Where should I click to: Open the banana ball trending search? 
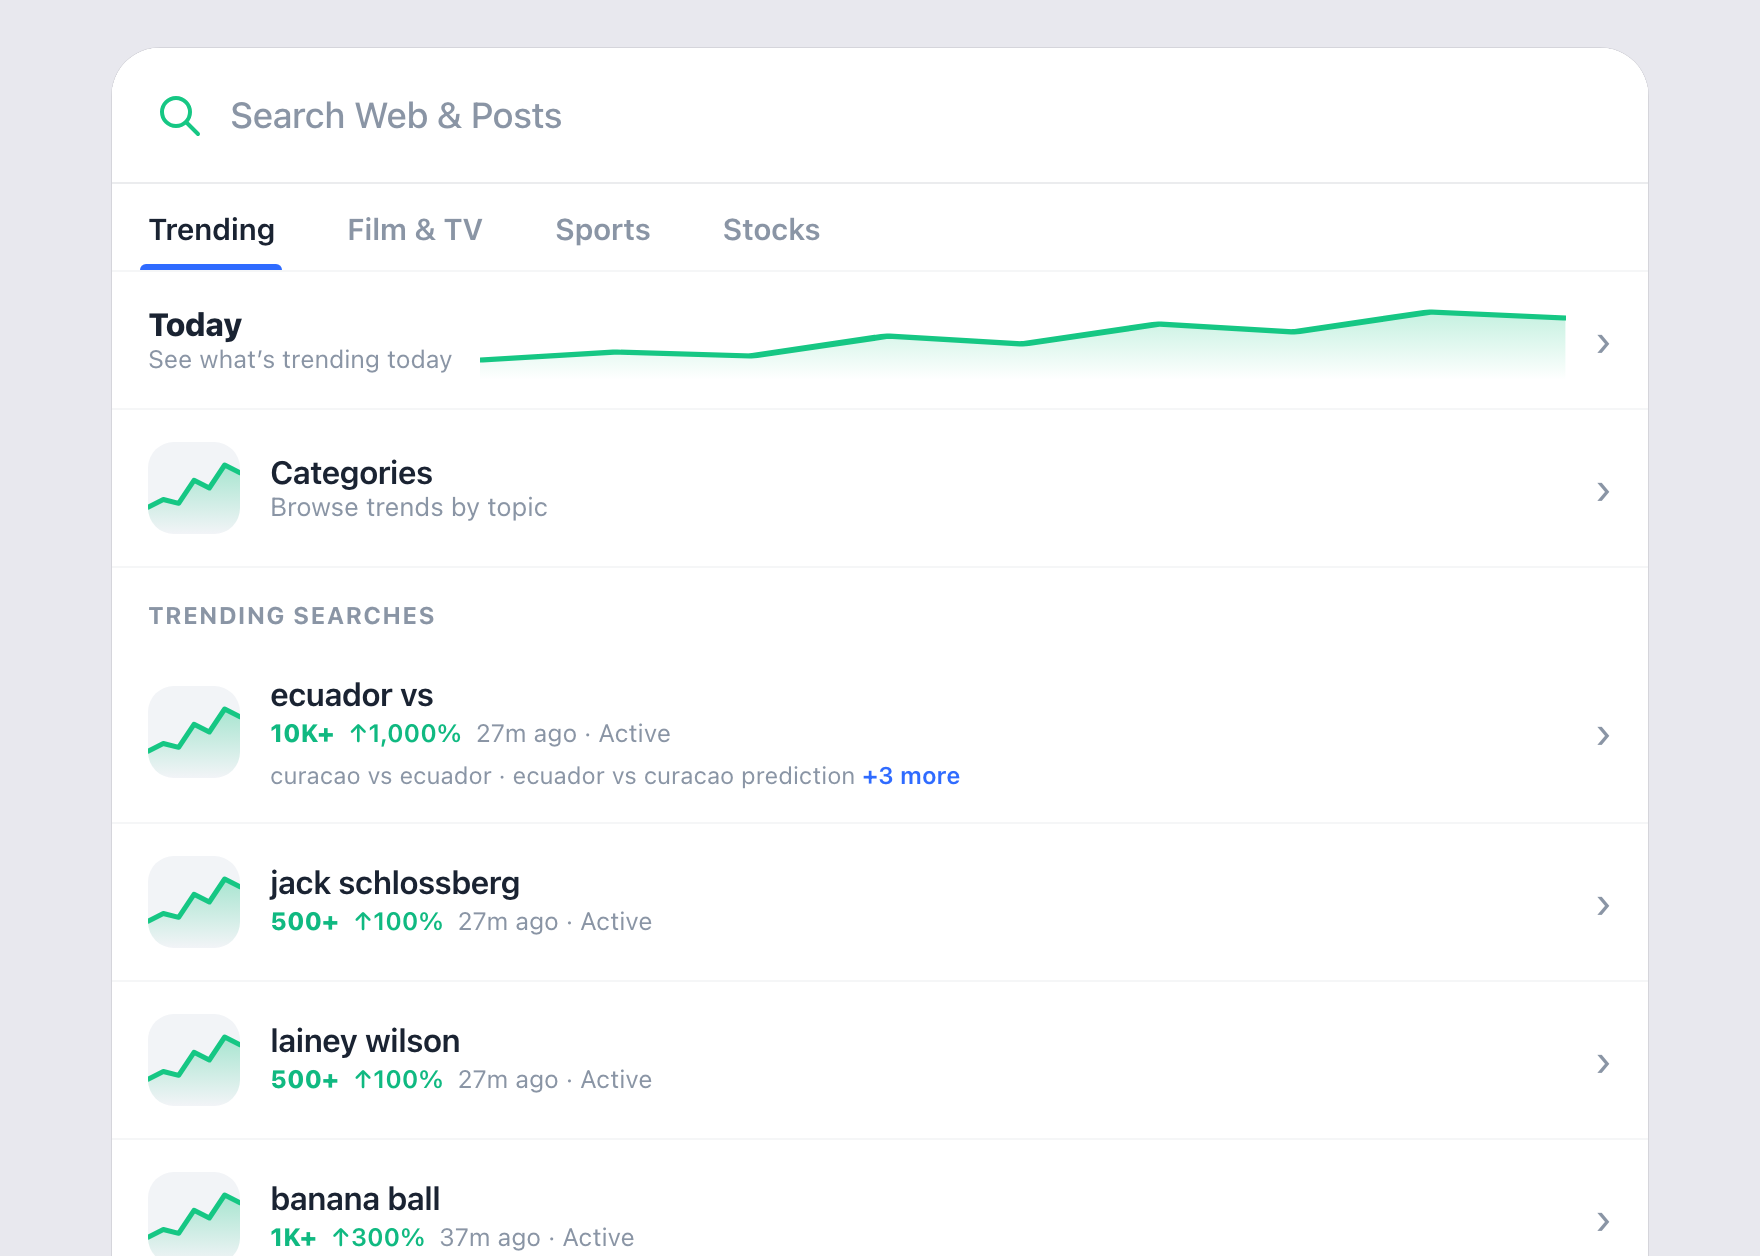pyautogui.click(x=880, y=1199)
